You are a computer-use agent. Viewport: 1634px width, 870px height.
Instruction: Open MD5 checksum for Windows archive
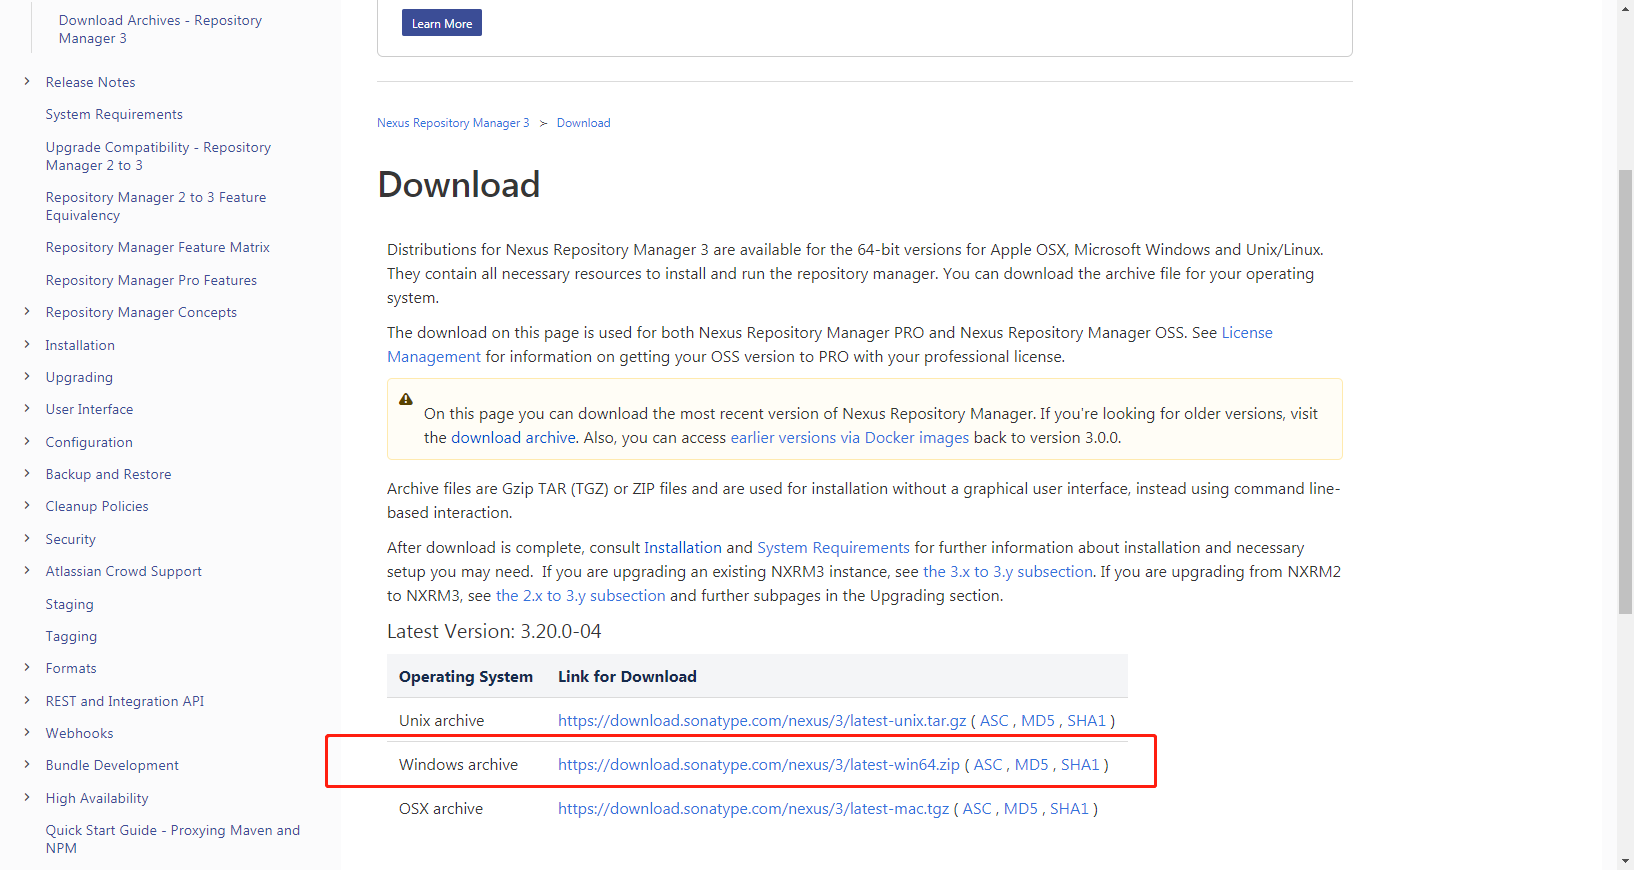(x=1032, y=765)
